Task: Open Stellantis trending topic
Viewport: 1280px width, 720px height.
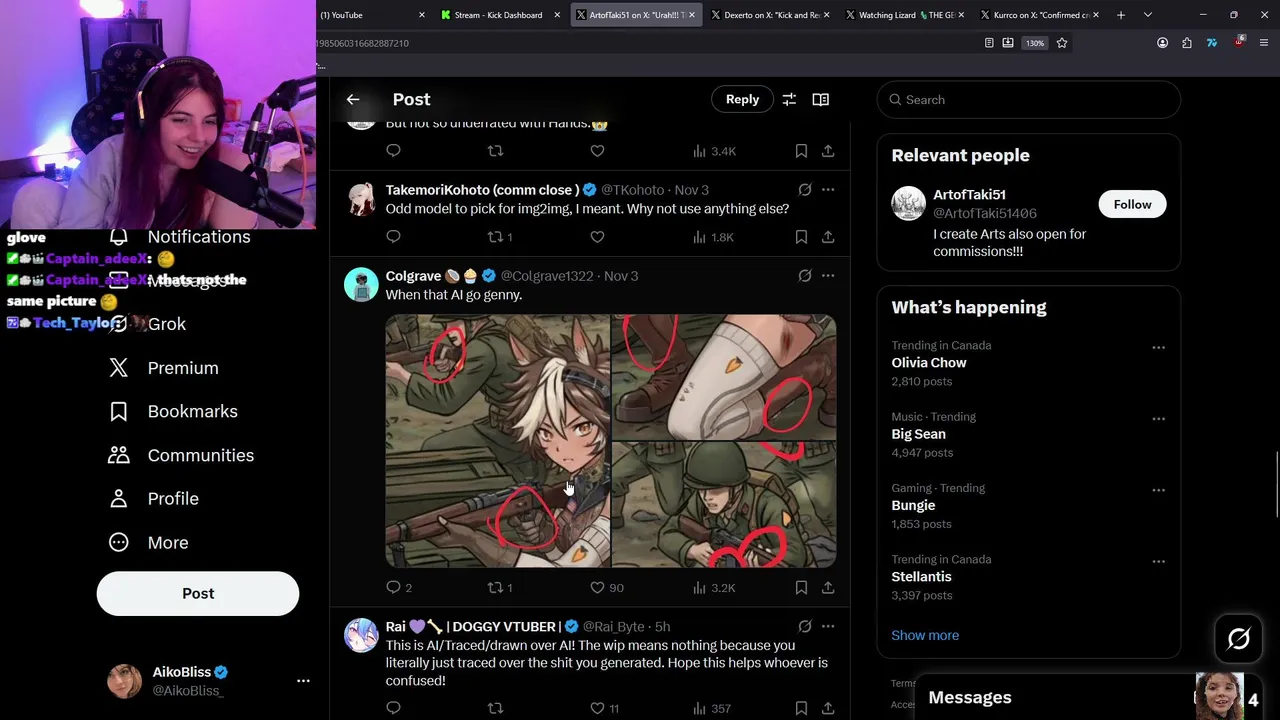Action: tap(921, 577)
